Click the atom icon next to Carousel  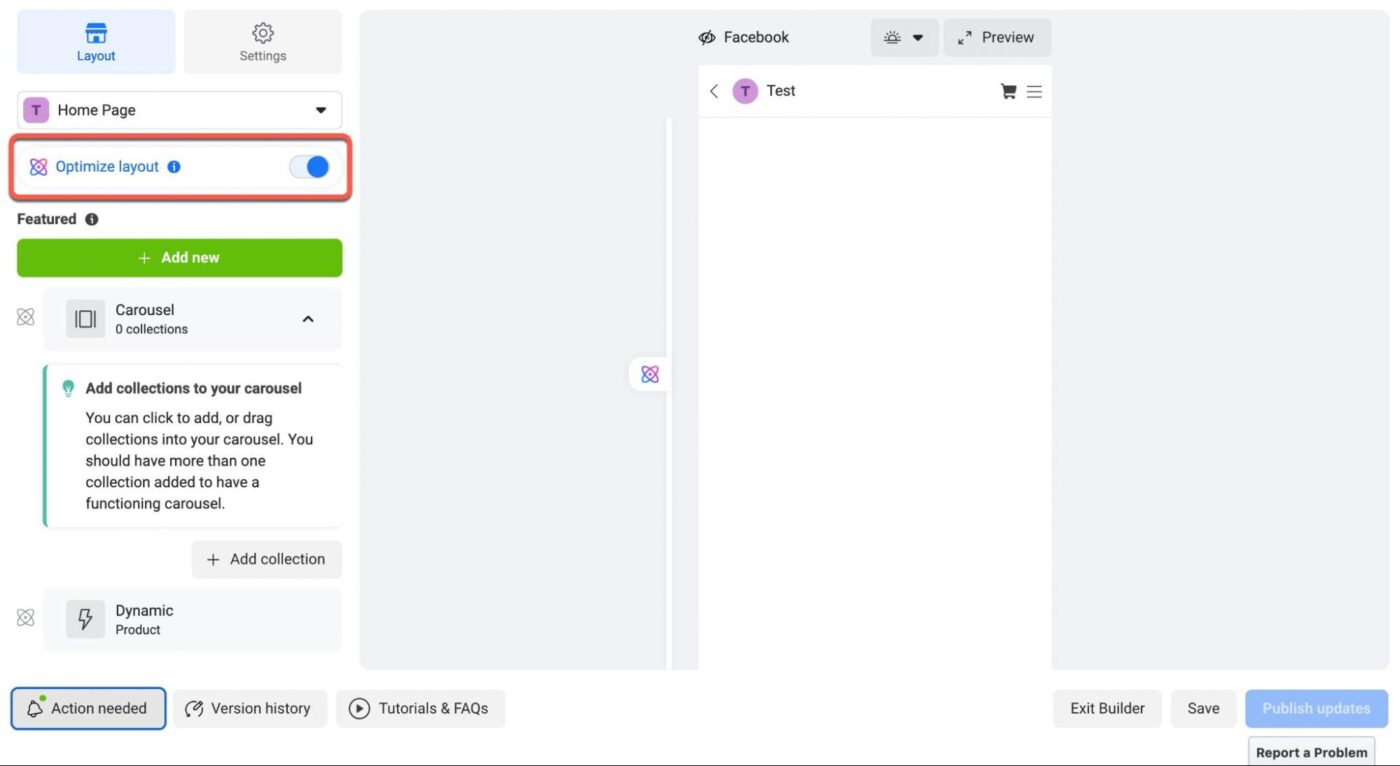(x=25, y=316)
